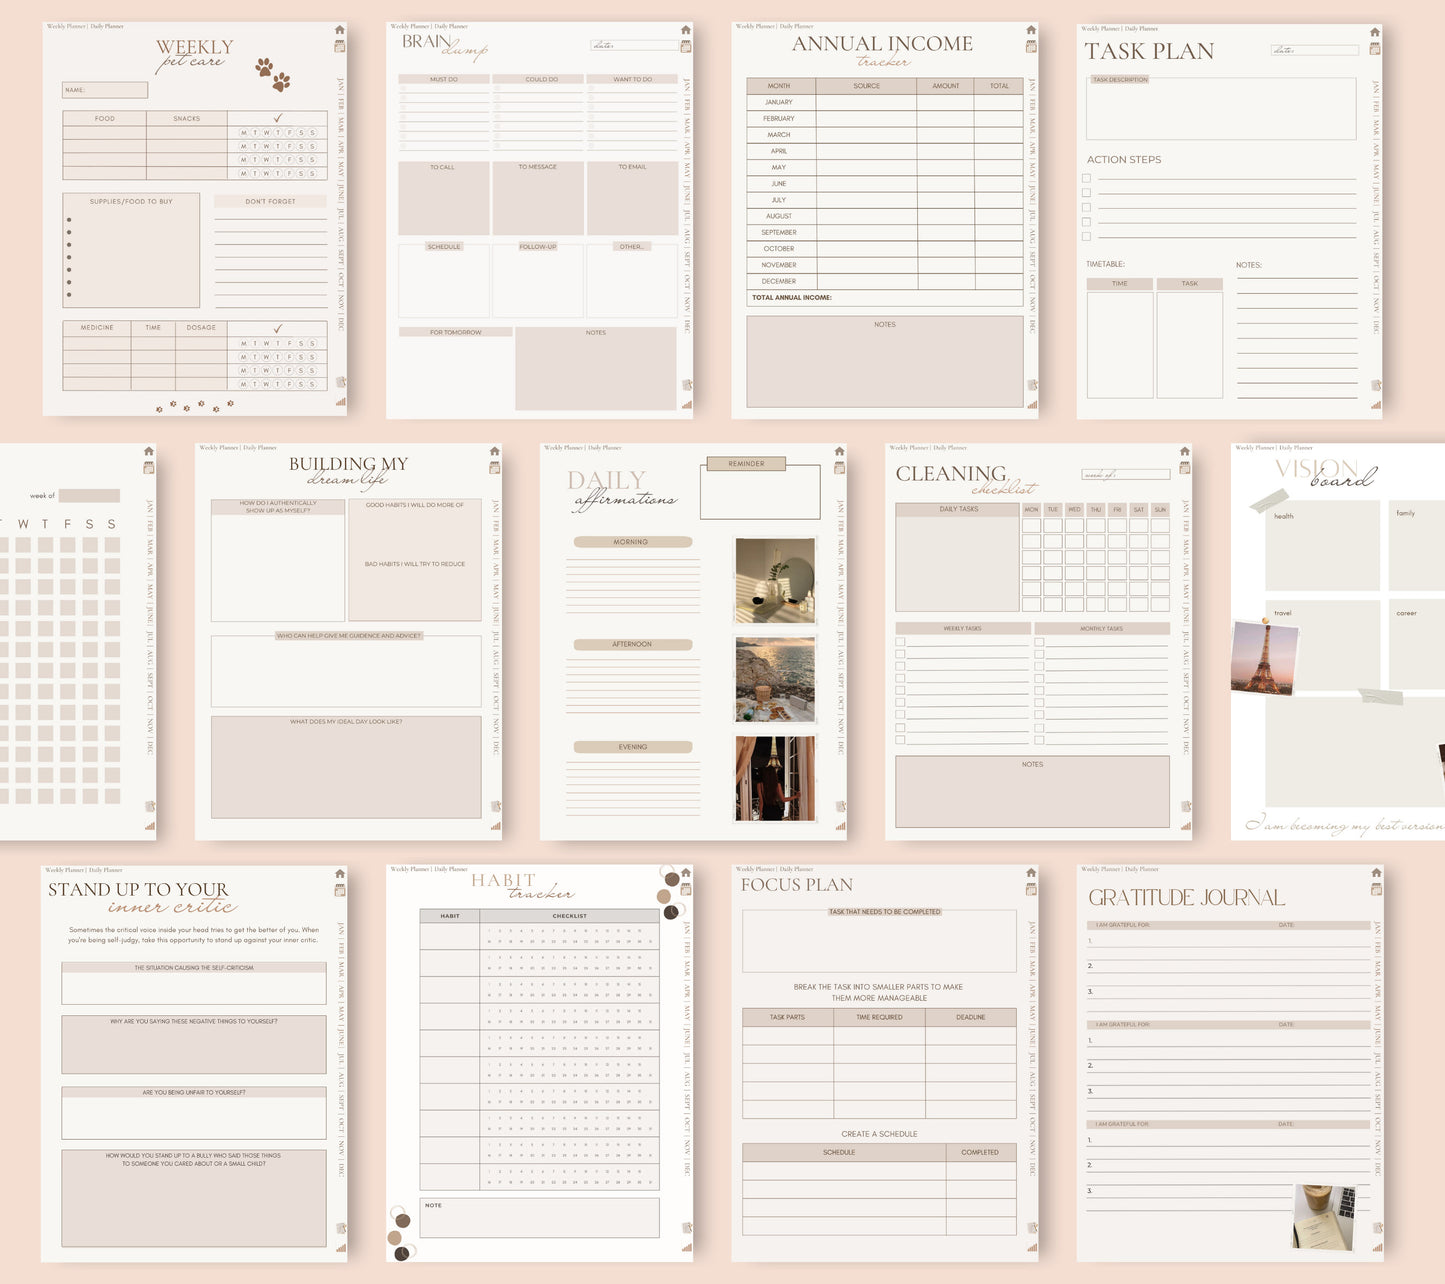Click bar chart icon on Brain Dump page
The height and width of the screenshot is (1284, 1445).
pos(686,405)
